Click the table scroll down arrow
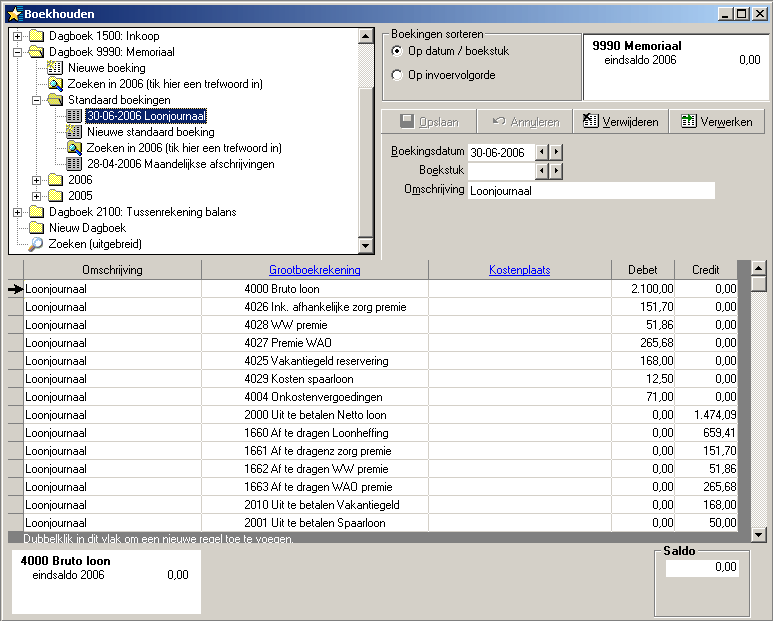Image resolution: width=773 pixels, height=621 pixels. point(759,534)
